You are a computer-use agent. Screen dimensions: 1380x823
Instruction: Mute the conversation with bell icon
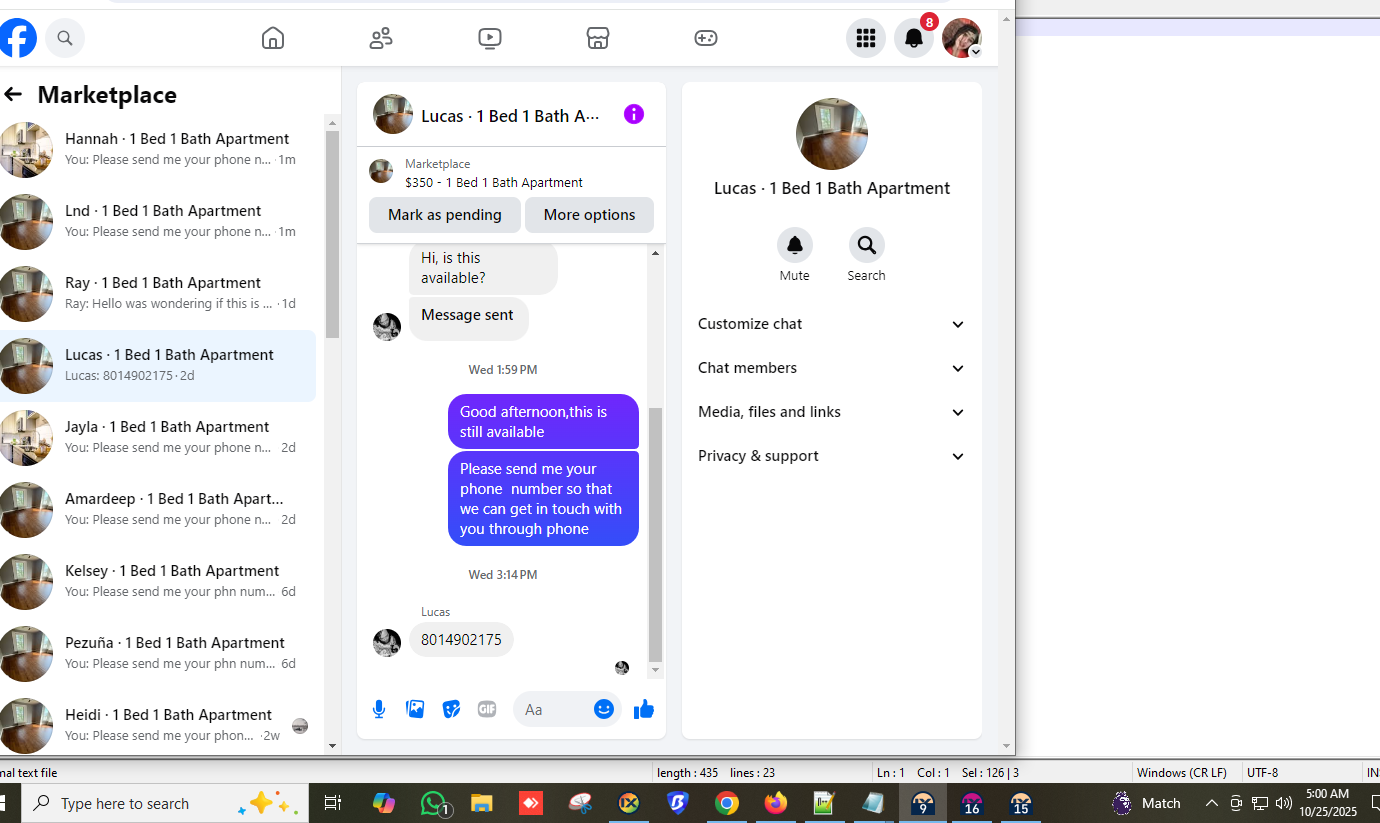pyautogui.click(x=795, y=245)
